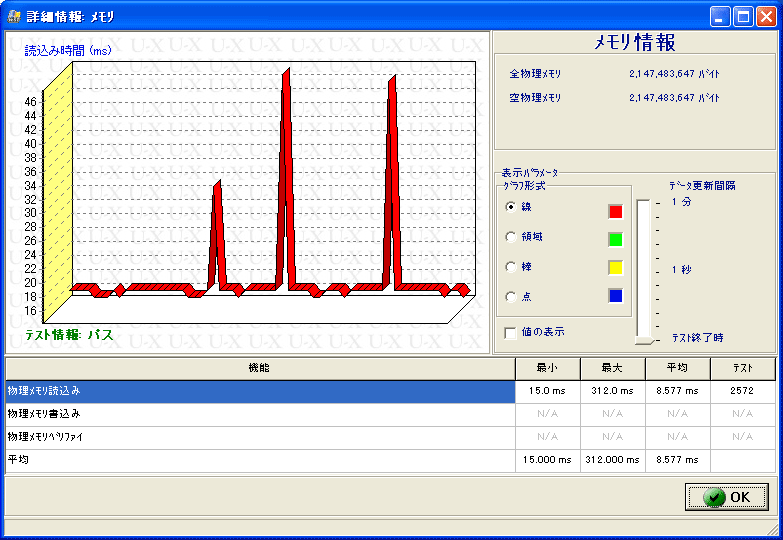
Task: Select the 領域 (area) graph style option
Action: point(512,237)
